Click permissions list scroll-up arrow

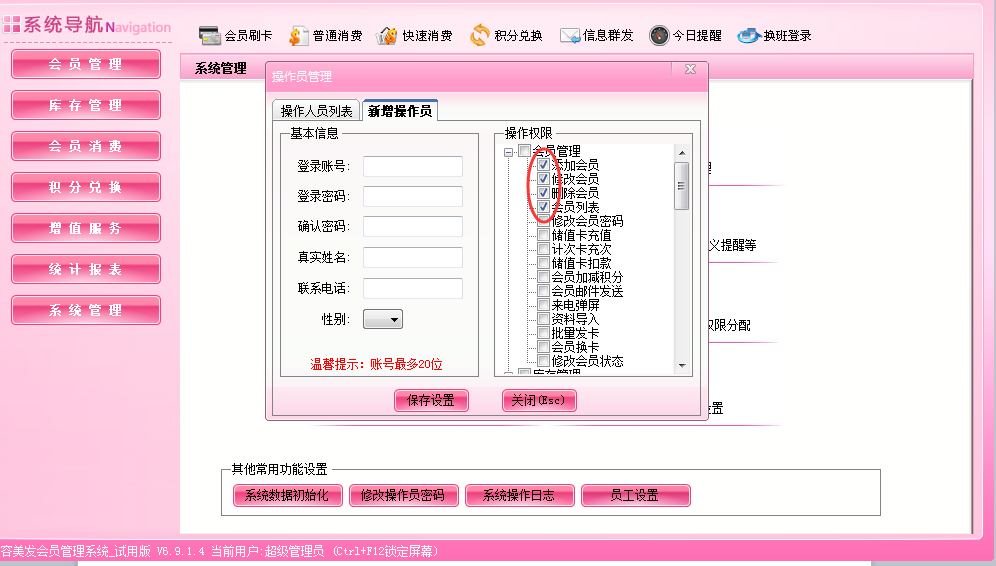point(682,152)
